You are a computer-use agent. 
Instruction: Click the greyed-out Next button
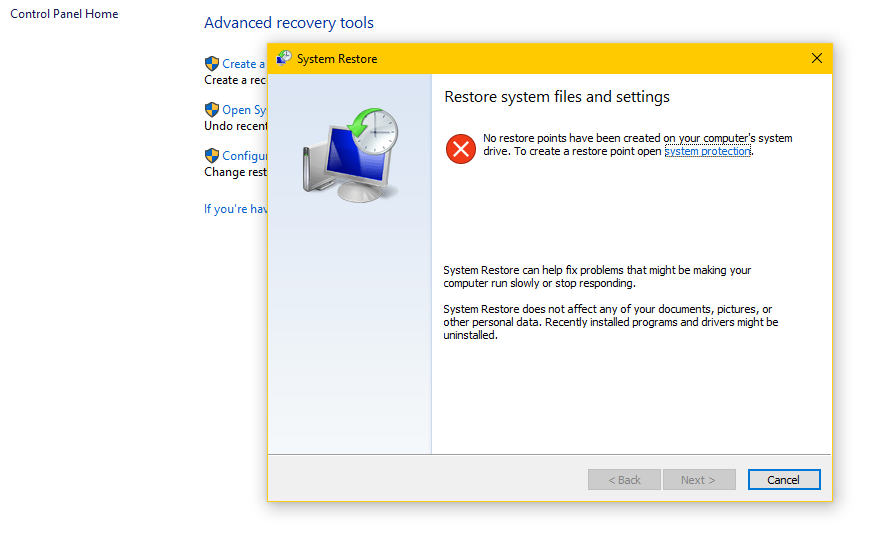coord(698,480)
